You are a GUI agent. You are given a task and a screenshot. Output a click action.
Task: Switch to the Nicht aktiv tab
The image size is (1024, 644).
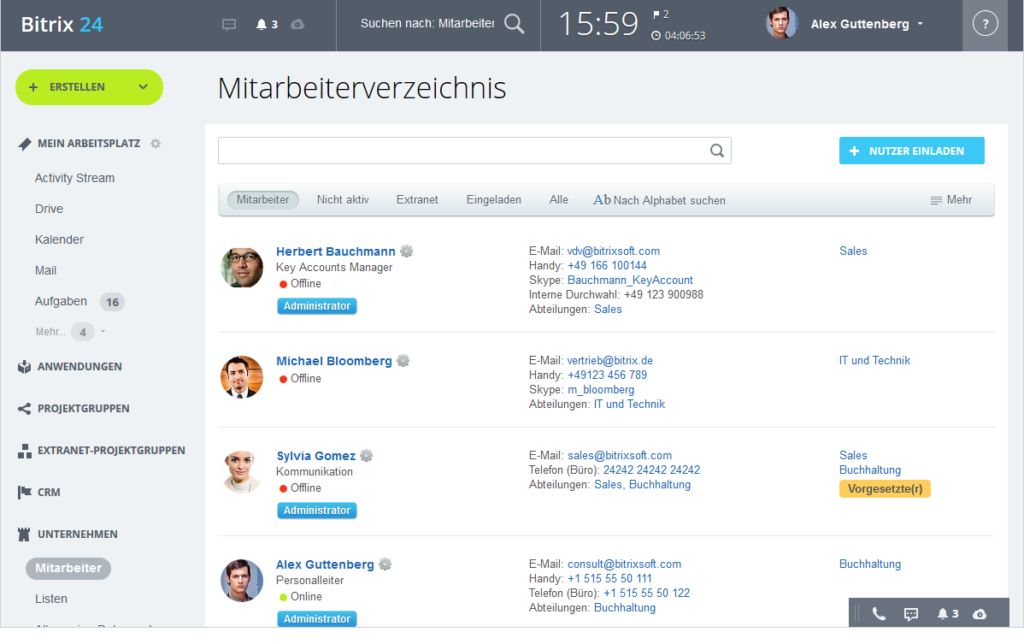[x=343, y=200]
